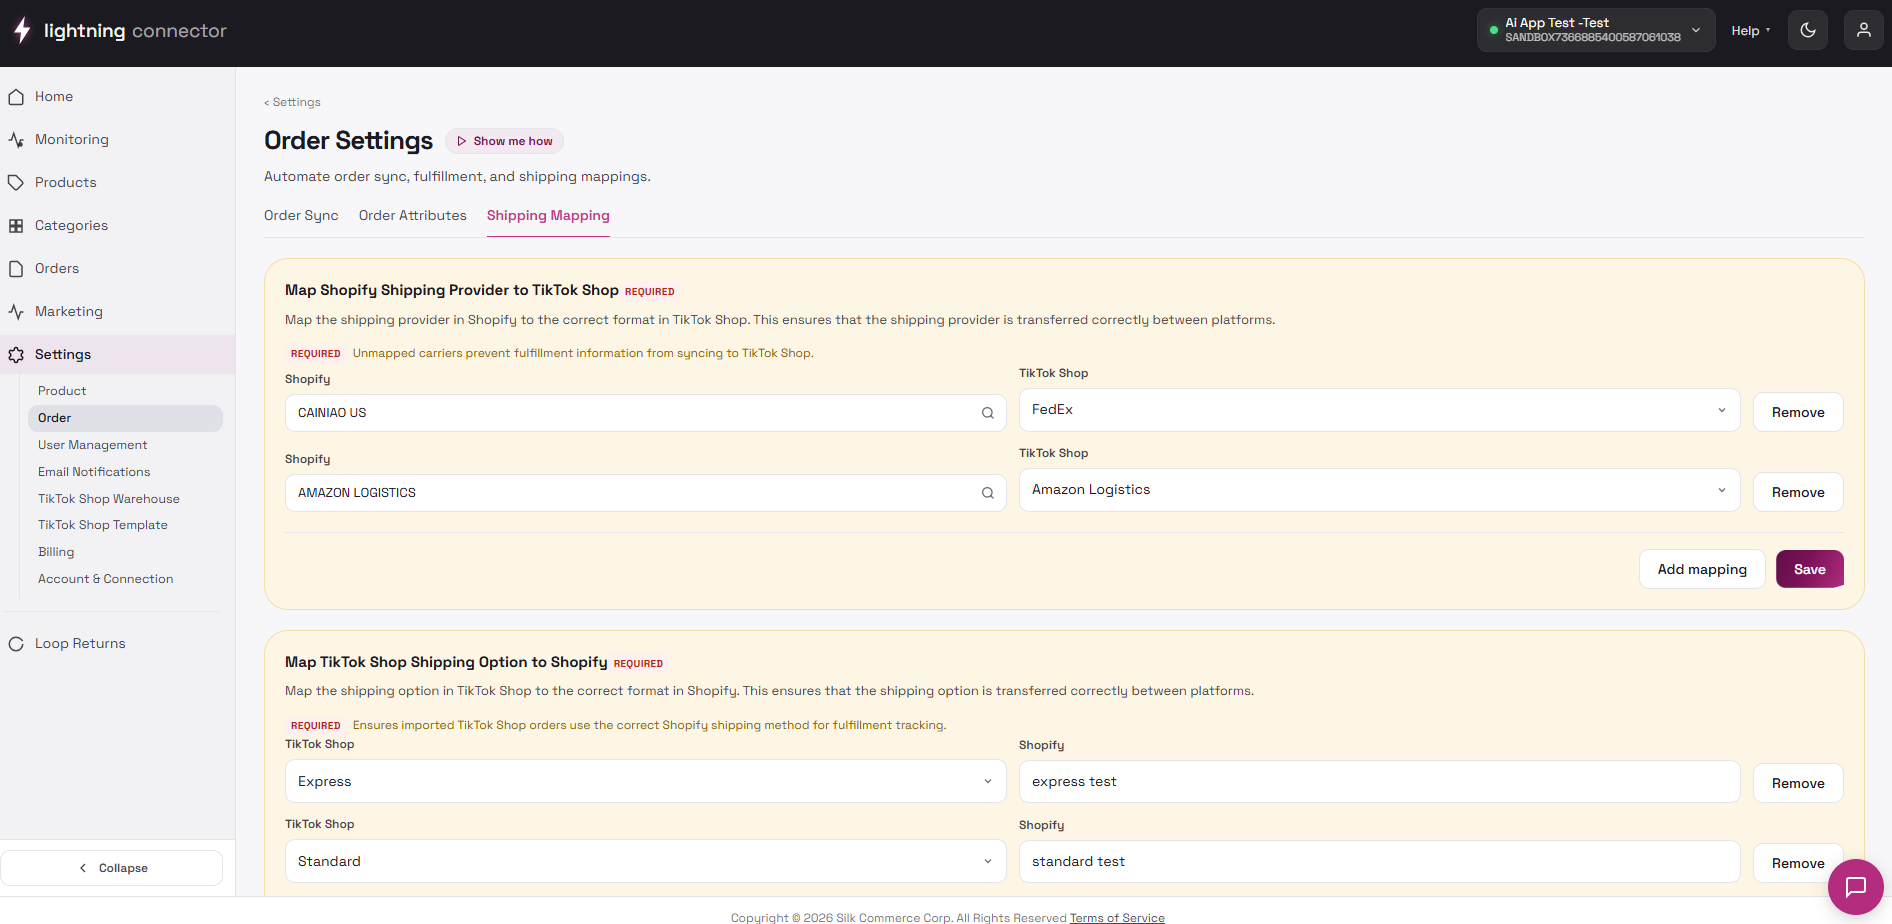Click the Orders document icon
The height and width of the screenshot is (924, 1892).
[16, 269]
